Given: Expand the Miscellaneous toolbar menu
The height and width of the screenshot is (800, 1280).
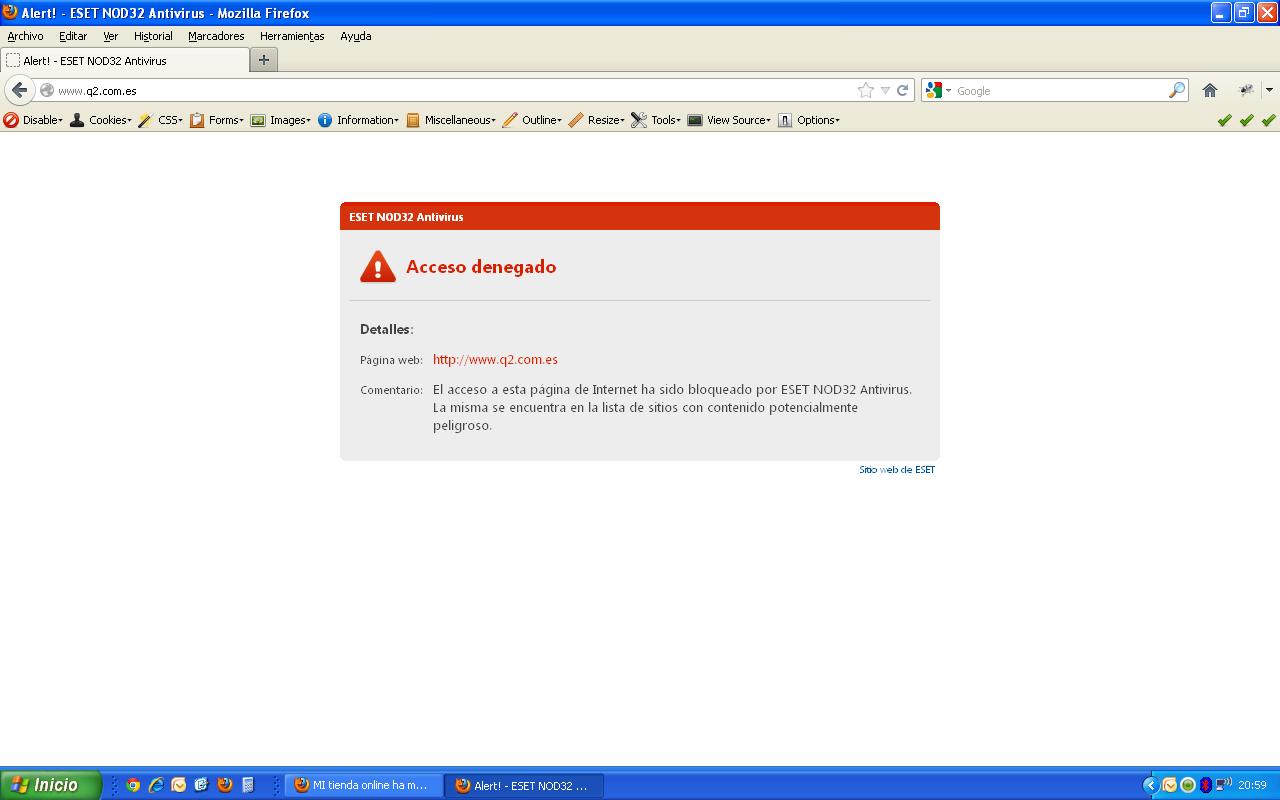Looking at the screenshot, I should (x=450, y=120).
